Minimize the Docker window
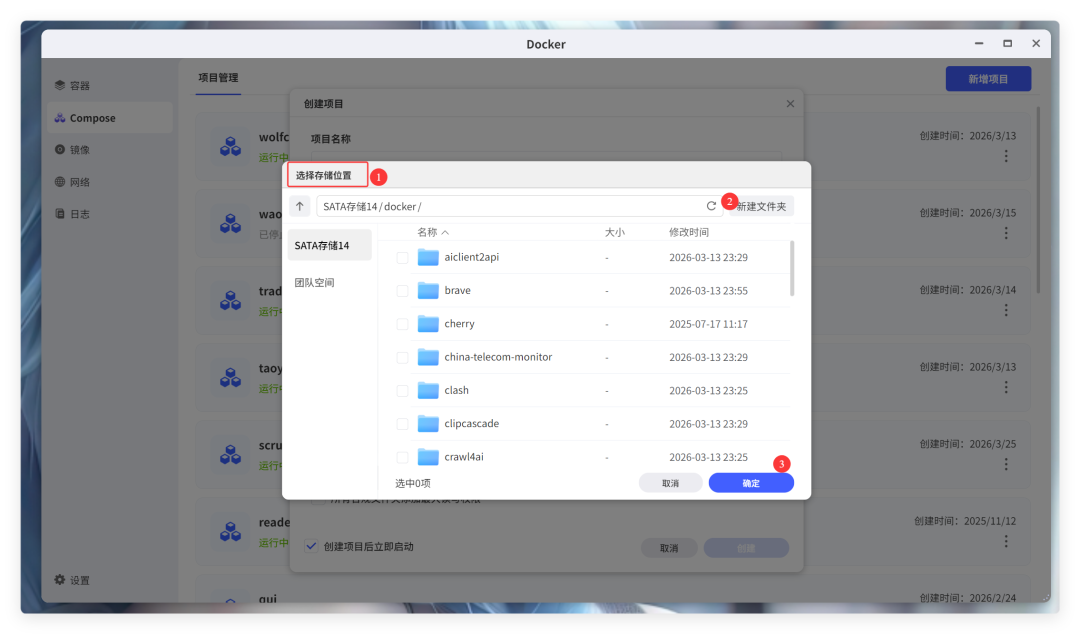This screenshot has height=634, width=1080. pos(979,43)
